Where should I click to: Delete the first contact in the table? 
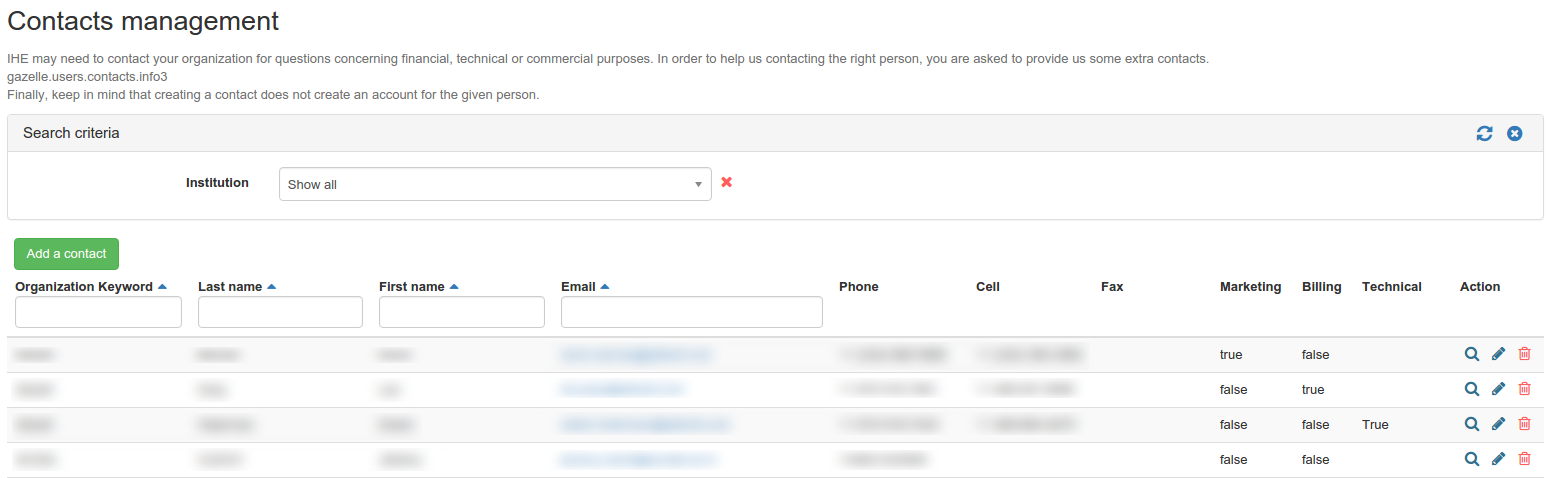tap(1524, 354)
